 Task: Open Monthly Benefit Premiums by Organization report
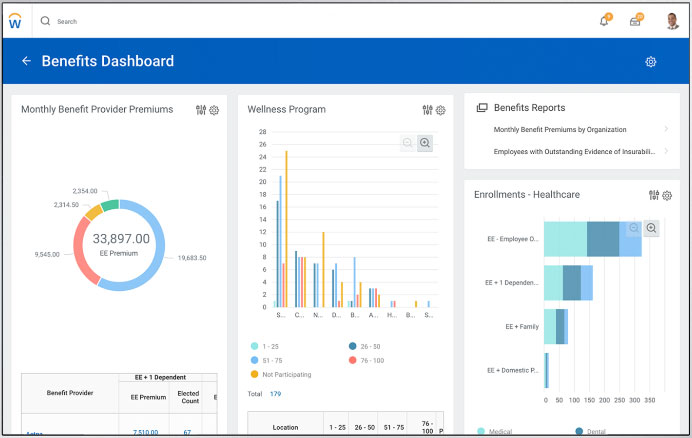[x=560, y=129]
